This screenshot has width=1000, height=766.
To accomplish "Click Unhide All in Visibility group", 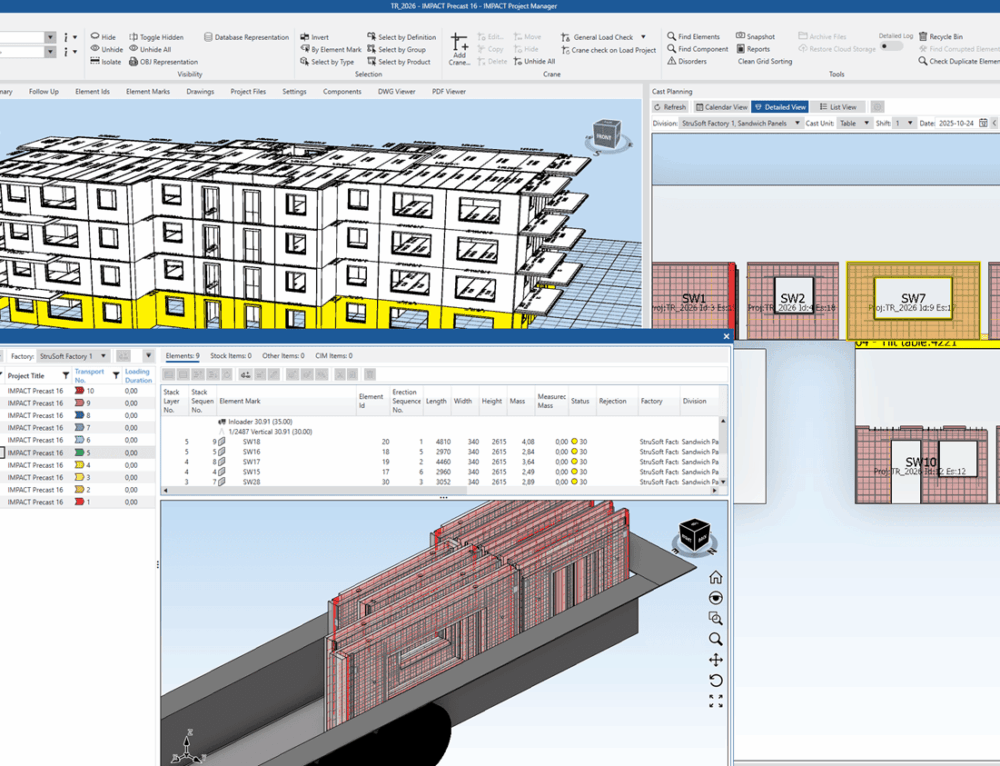I will 150,49.
